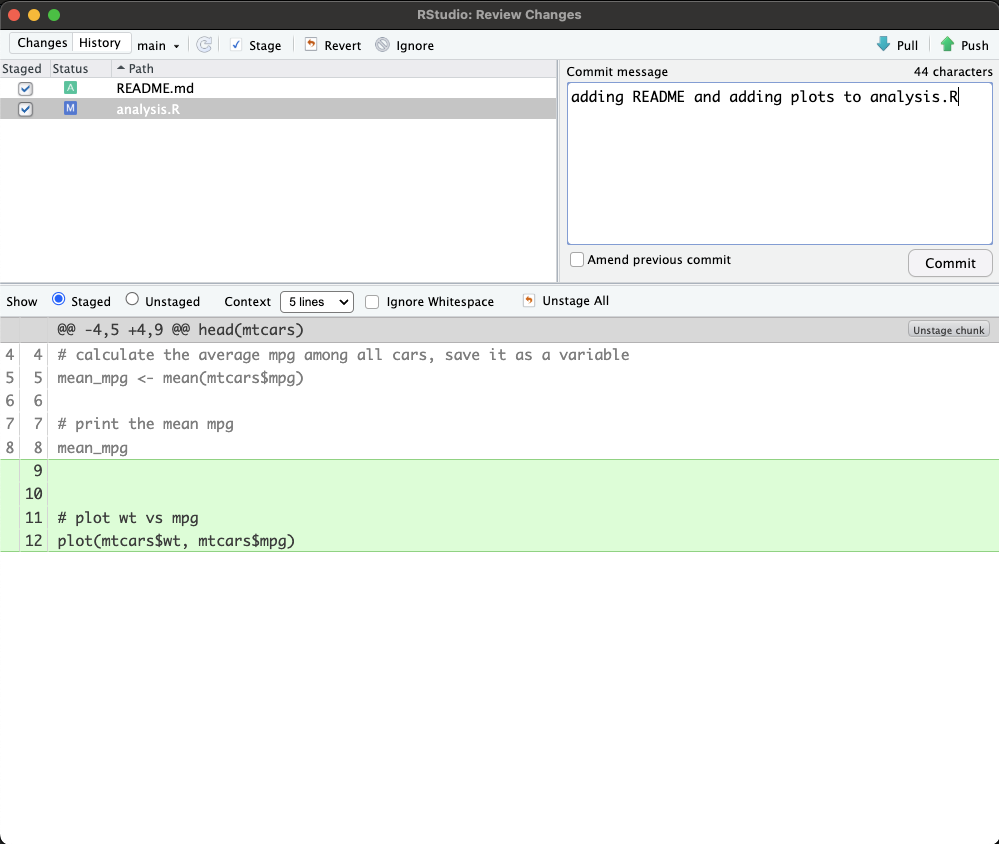Toggle the Ignore Whitespace checkbox
This screenshot has width=999, height=844.
(372, 302)
